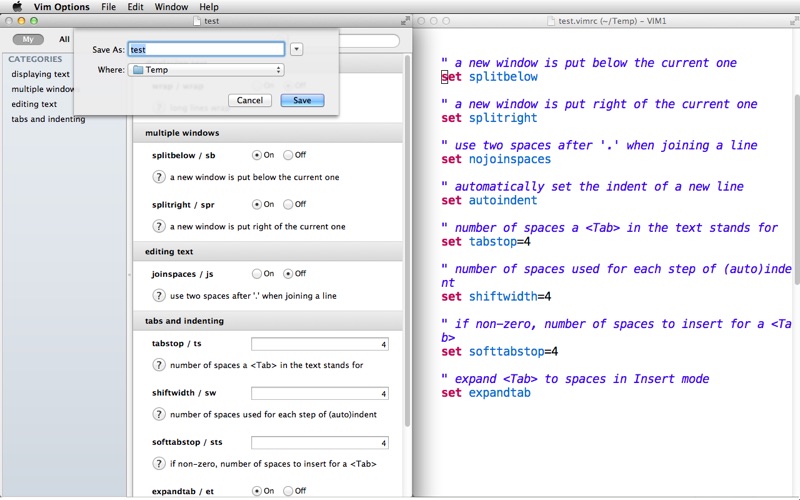Click 'set autoindent' in VIM window
This screenshot has height=500, width=800.
click(489, 201)
